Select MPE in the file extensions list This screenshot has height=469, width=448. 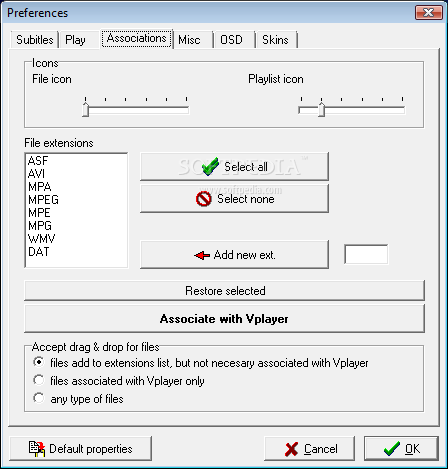(76, 213)
